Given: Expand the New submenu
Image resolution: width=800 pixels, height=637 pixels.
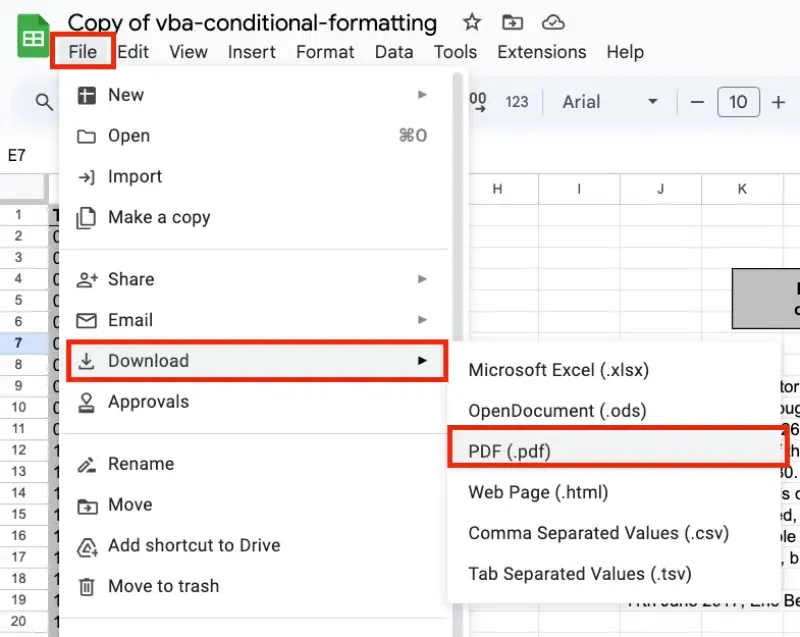Looking at the screenshot, I should tap(256, 95).
